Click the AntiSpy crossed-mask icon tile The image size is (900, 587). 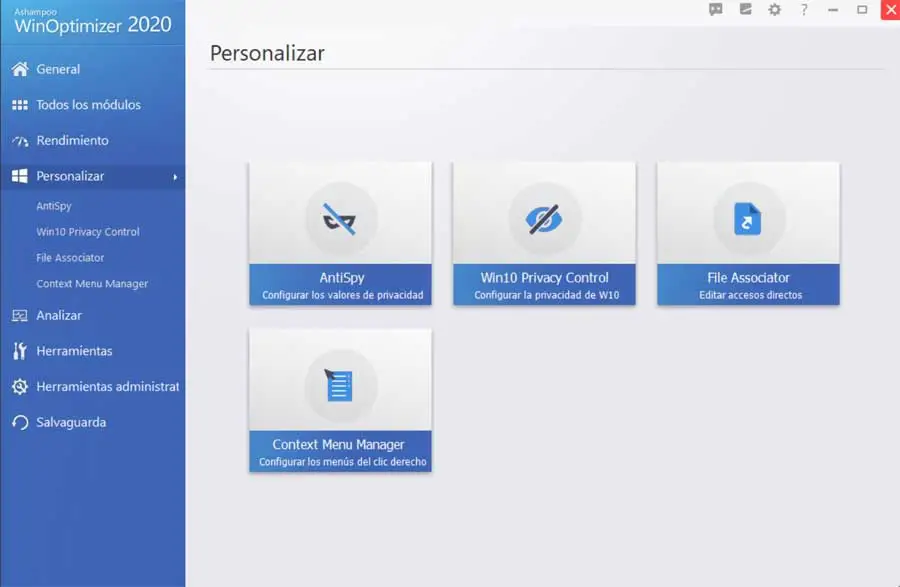[x=340, y=219]
